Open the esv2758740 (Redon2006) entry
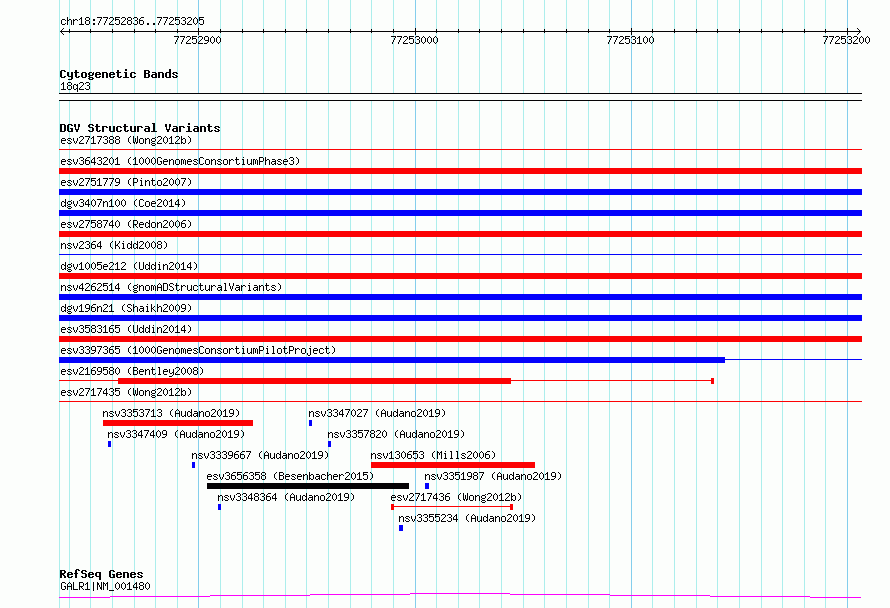This screenshot has width=890, height=608. coord(126,224)
